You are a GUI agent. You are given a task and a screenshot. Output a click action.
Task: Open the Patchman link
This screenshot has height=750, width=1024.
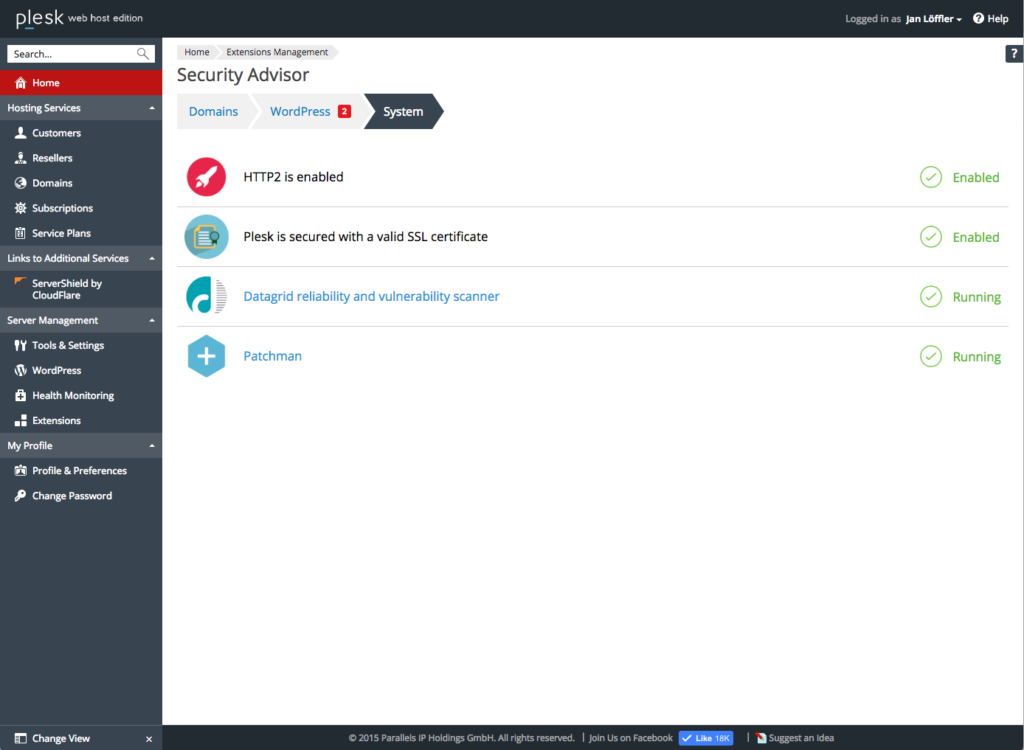tap(272, 356)
